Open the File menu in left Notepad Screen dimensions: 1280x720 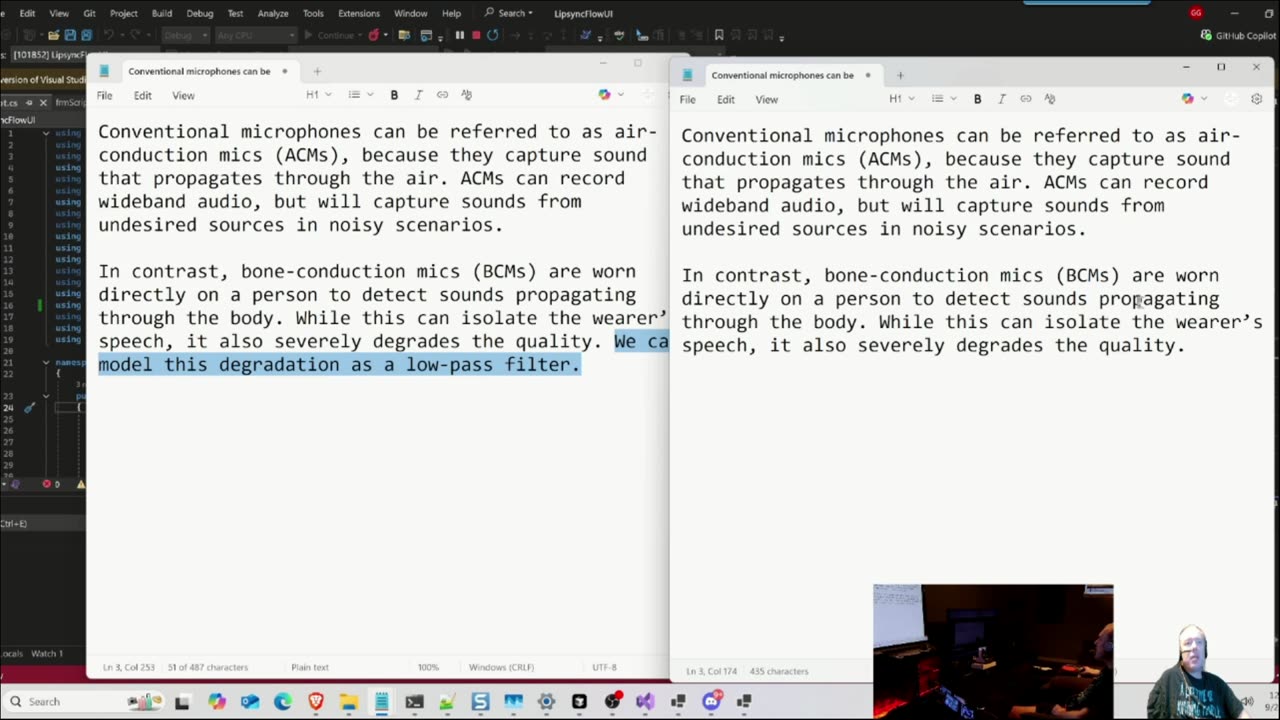[x=105, y=96]
